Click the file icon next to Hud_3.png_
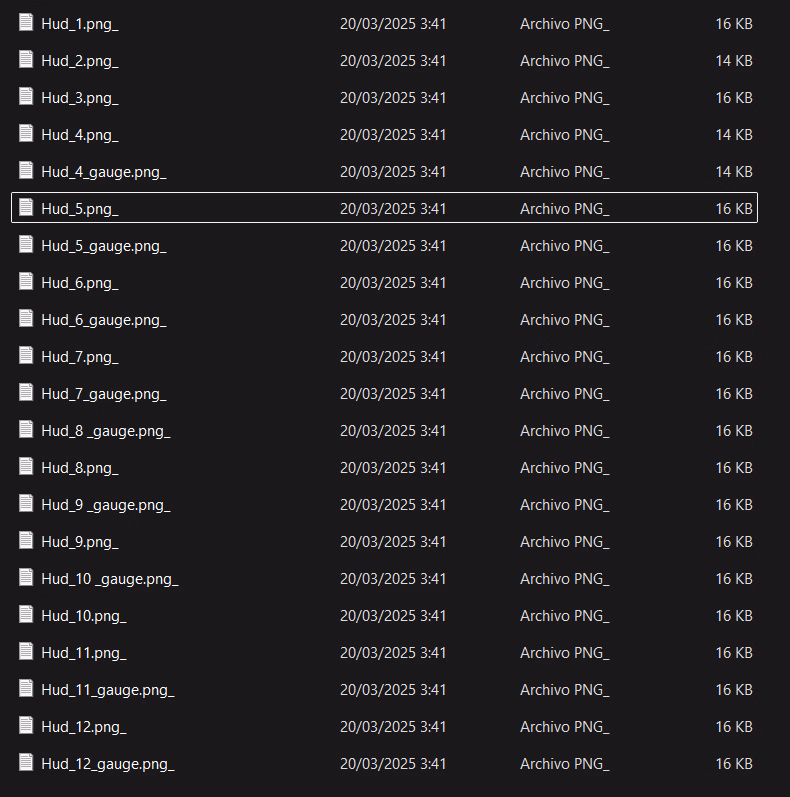Image resolution: width=790 pixels, height=797 pixels. click(x=26, y=97)
